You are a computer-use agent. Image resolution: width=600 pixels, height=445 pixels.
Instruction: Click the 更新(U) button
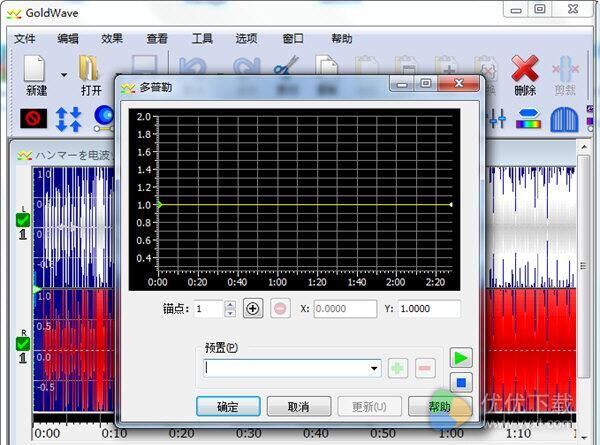369,406
